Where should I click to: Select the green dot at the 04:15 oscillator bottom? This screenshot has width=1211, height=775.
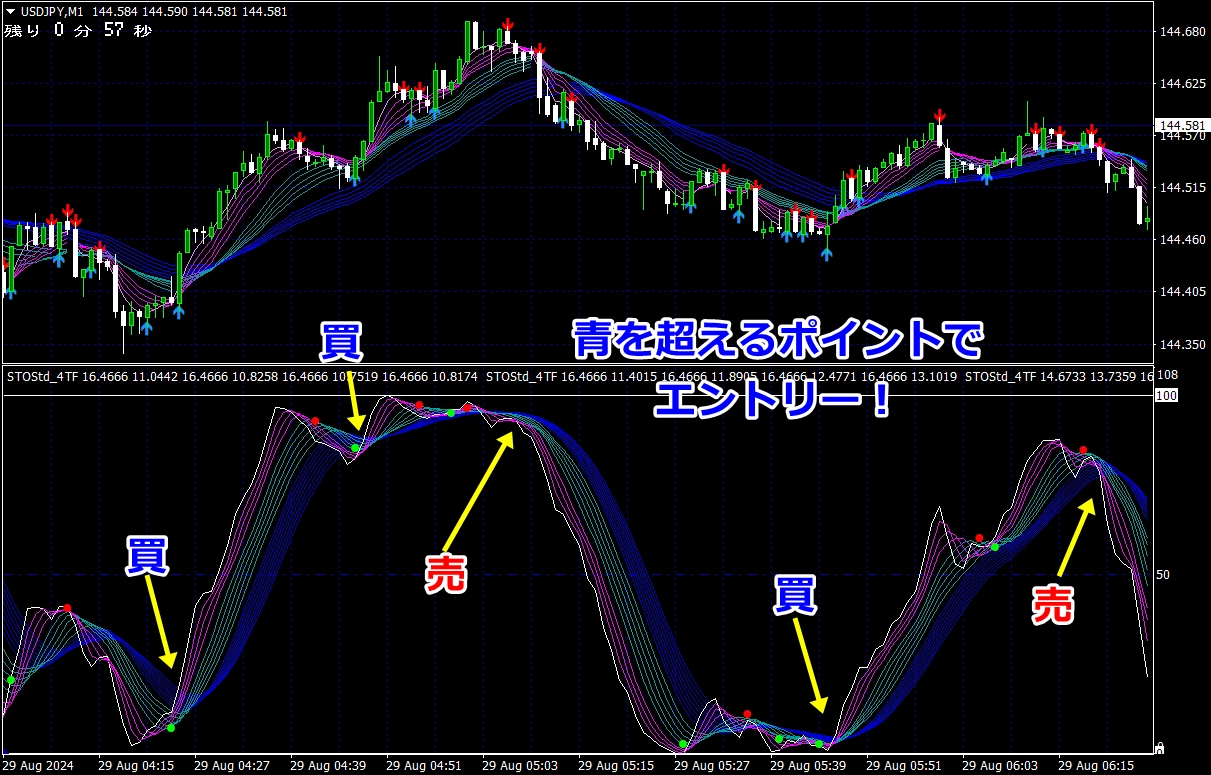point(171,728)
